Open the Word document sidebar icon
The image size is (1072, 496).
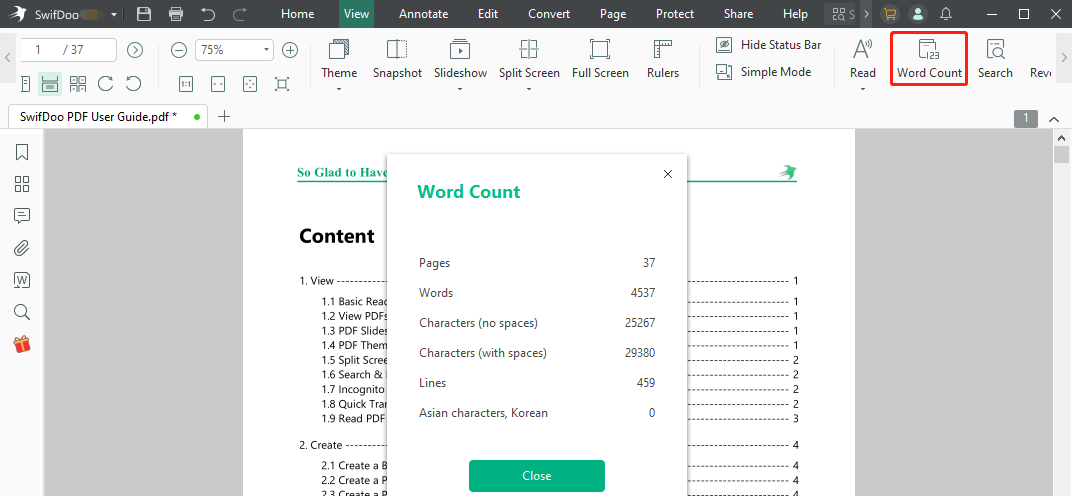point(22,280)
